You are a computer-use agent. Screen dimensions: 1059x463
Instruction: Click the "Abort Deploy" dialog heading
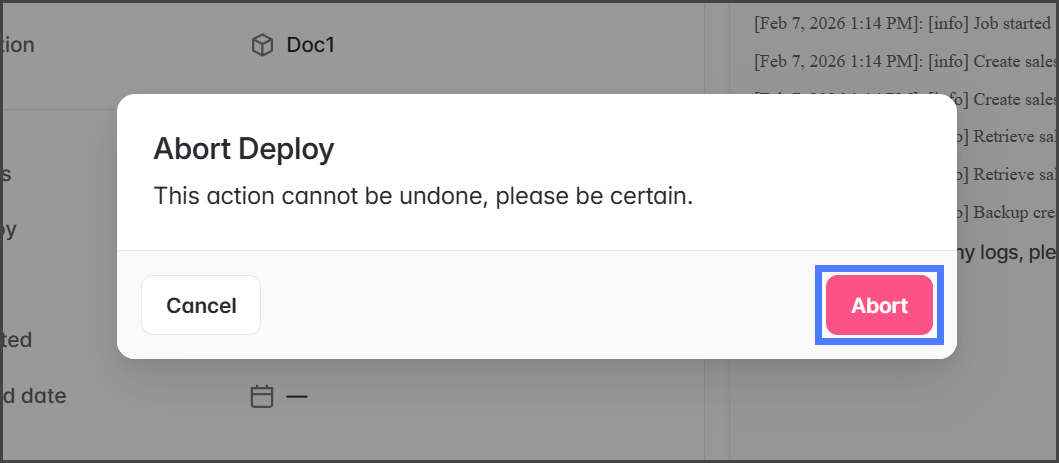243,150
